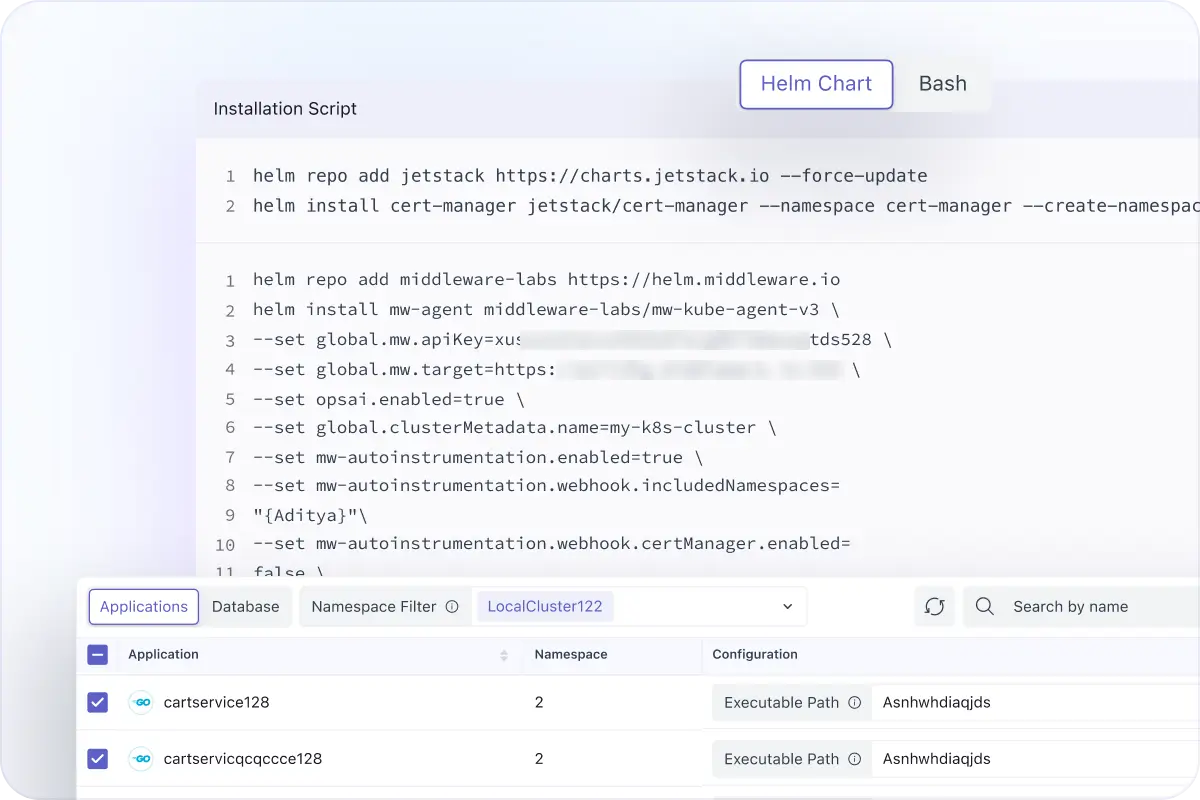
Task: Select the Applications tab
Action: coord(143,606)
